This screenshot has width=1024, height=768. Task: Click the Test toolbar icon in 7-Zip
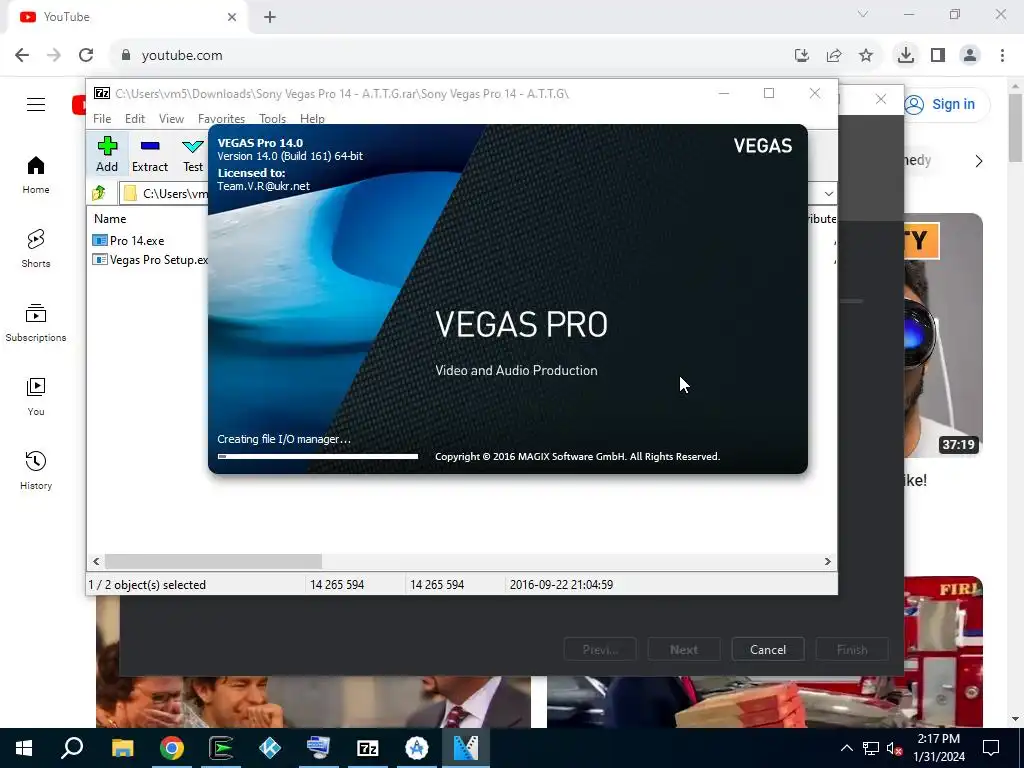point(193,154)
